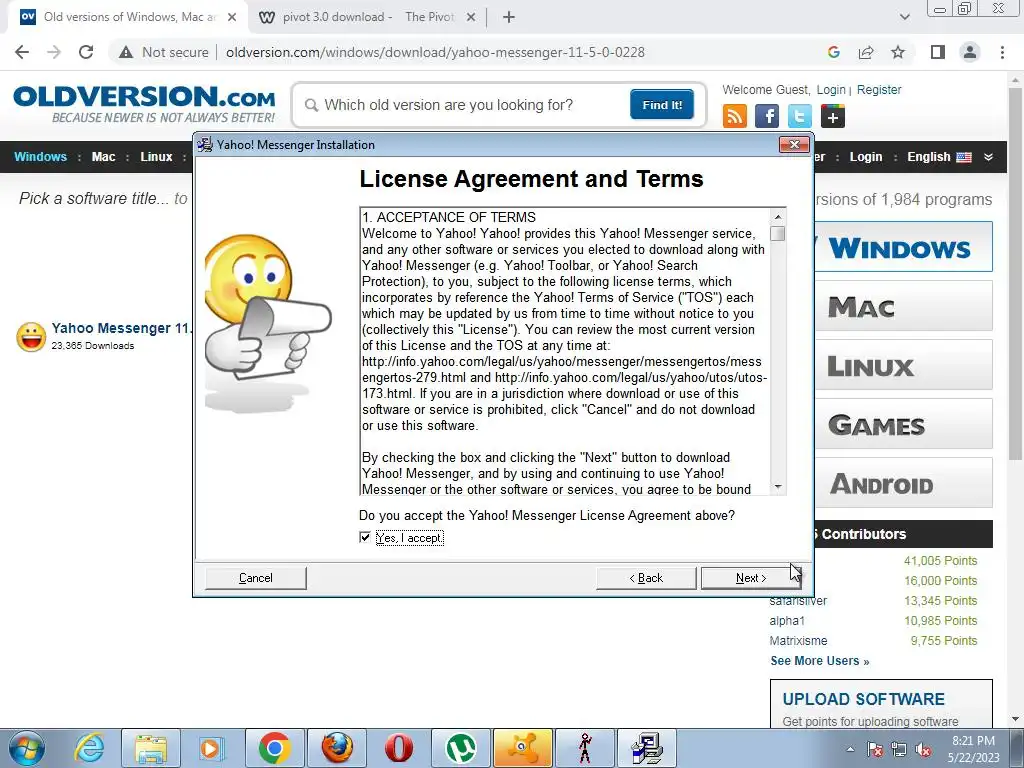Reload the current page

click(86, 52)
